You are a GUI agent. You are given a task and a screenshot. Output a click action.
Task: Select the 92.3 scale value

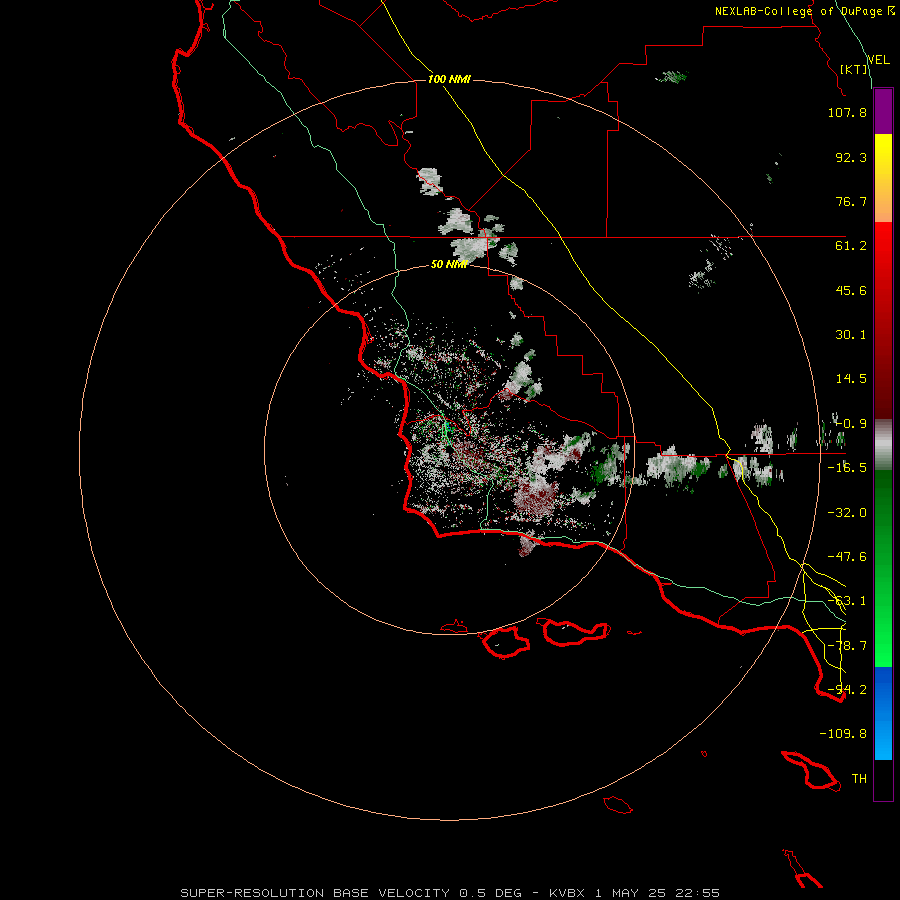coord(851,157)
